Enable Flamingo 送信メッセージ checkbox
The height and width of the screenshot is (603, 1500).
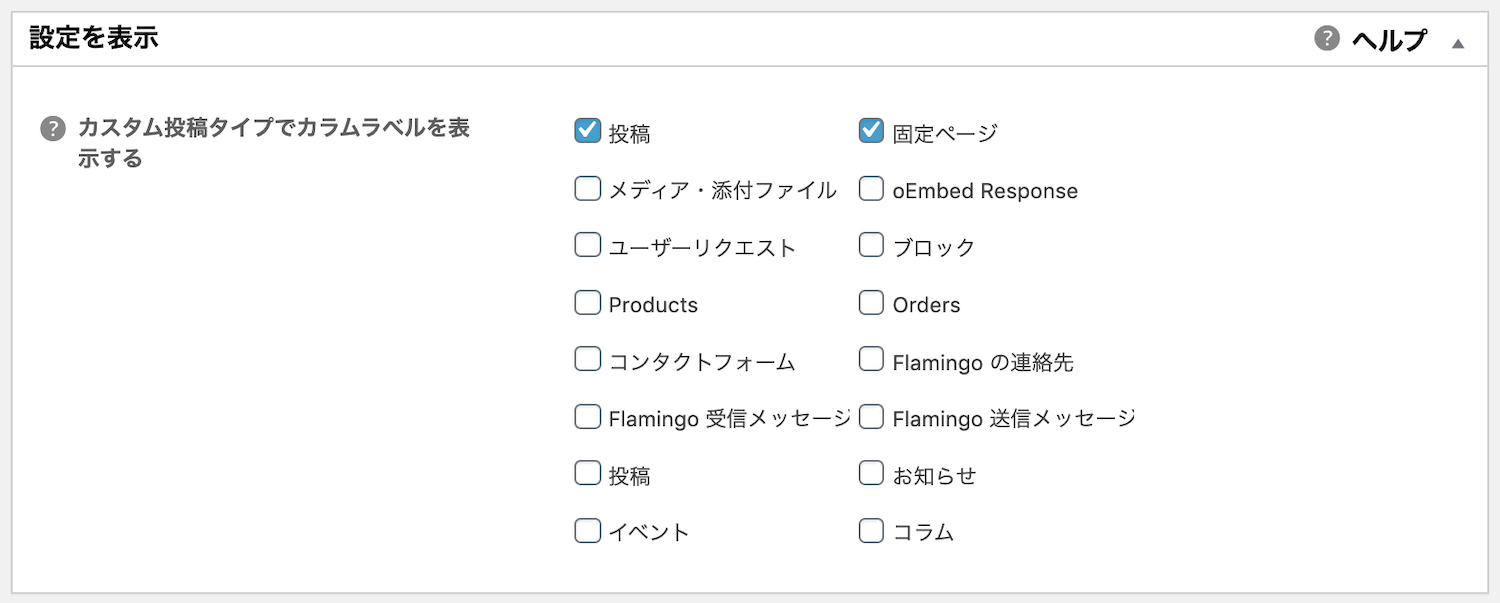pos(871,416)
